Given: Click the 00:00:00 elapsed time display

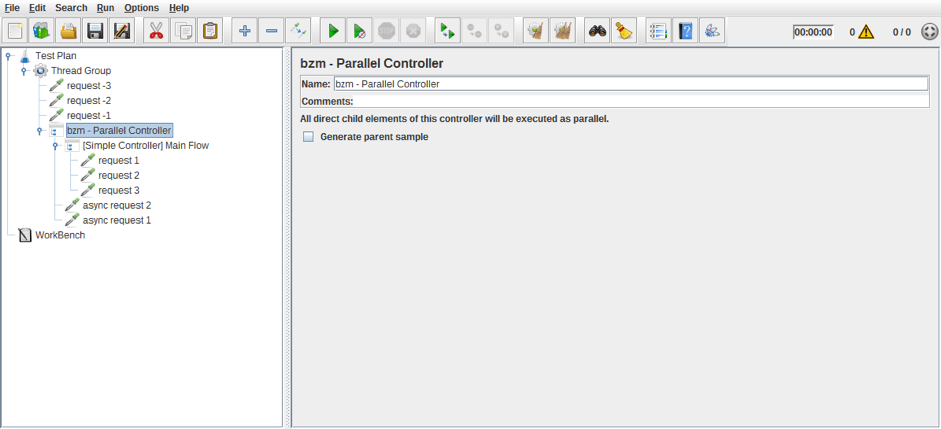Looking at the screenshot, I should point(813,32).
